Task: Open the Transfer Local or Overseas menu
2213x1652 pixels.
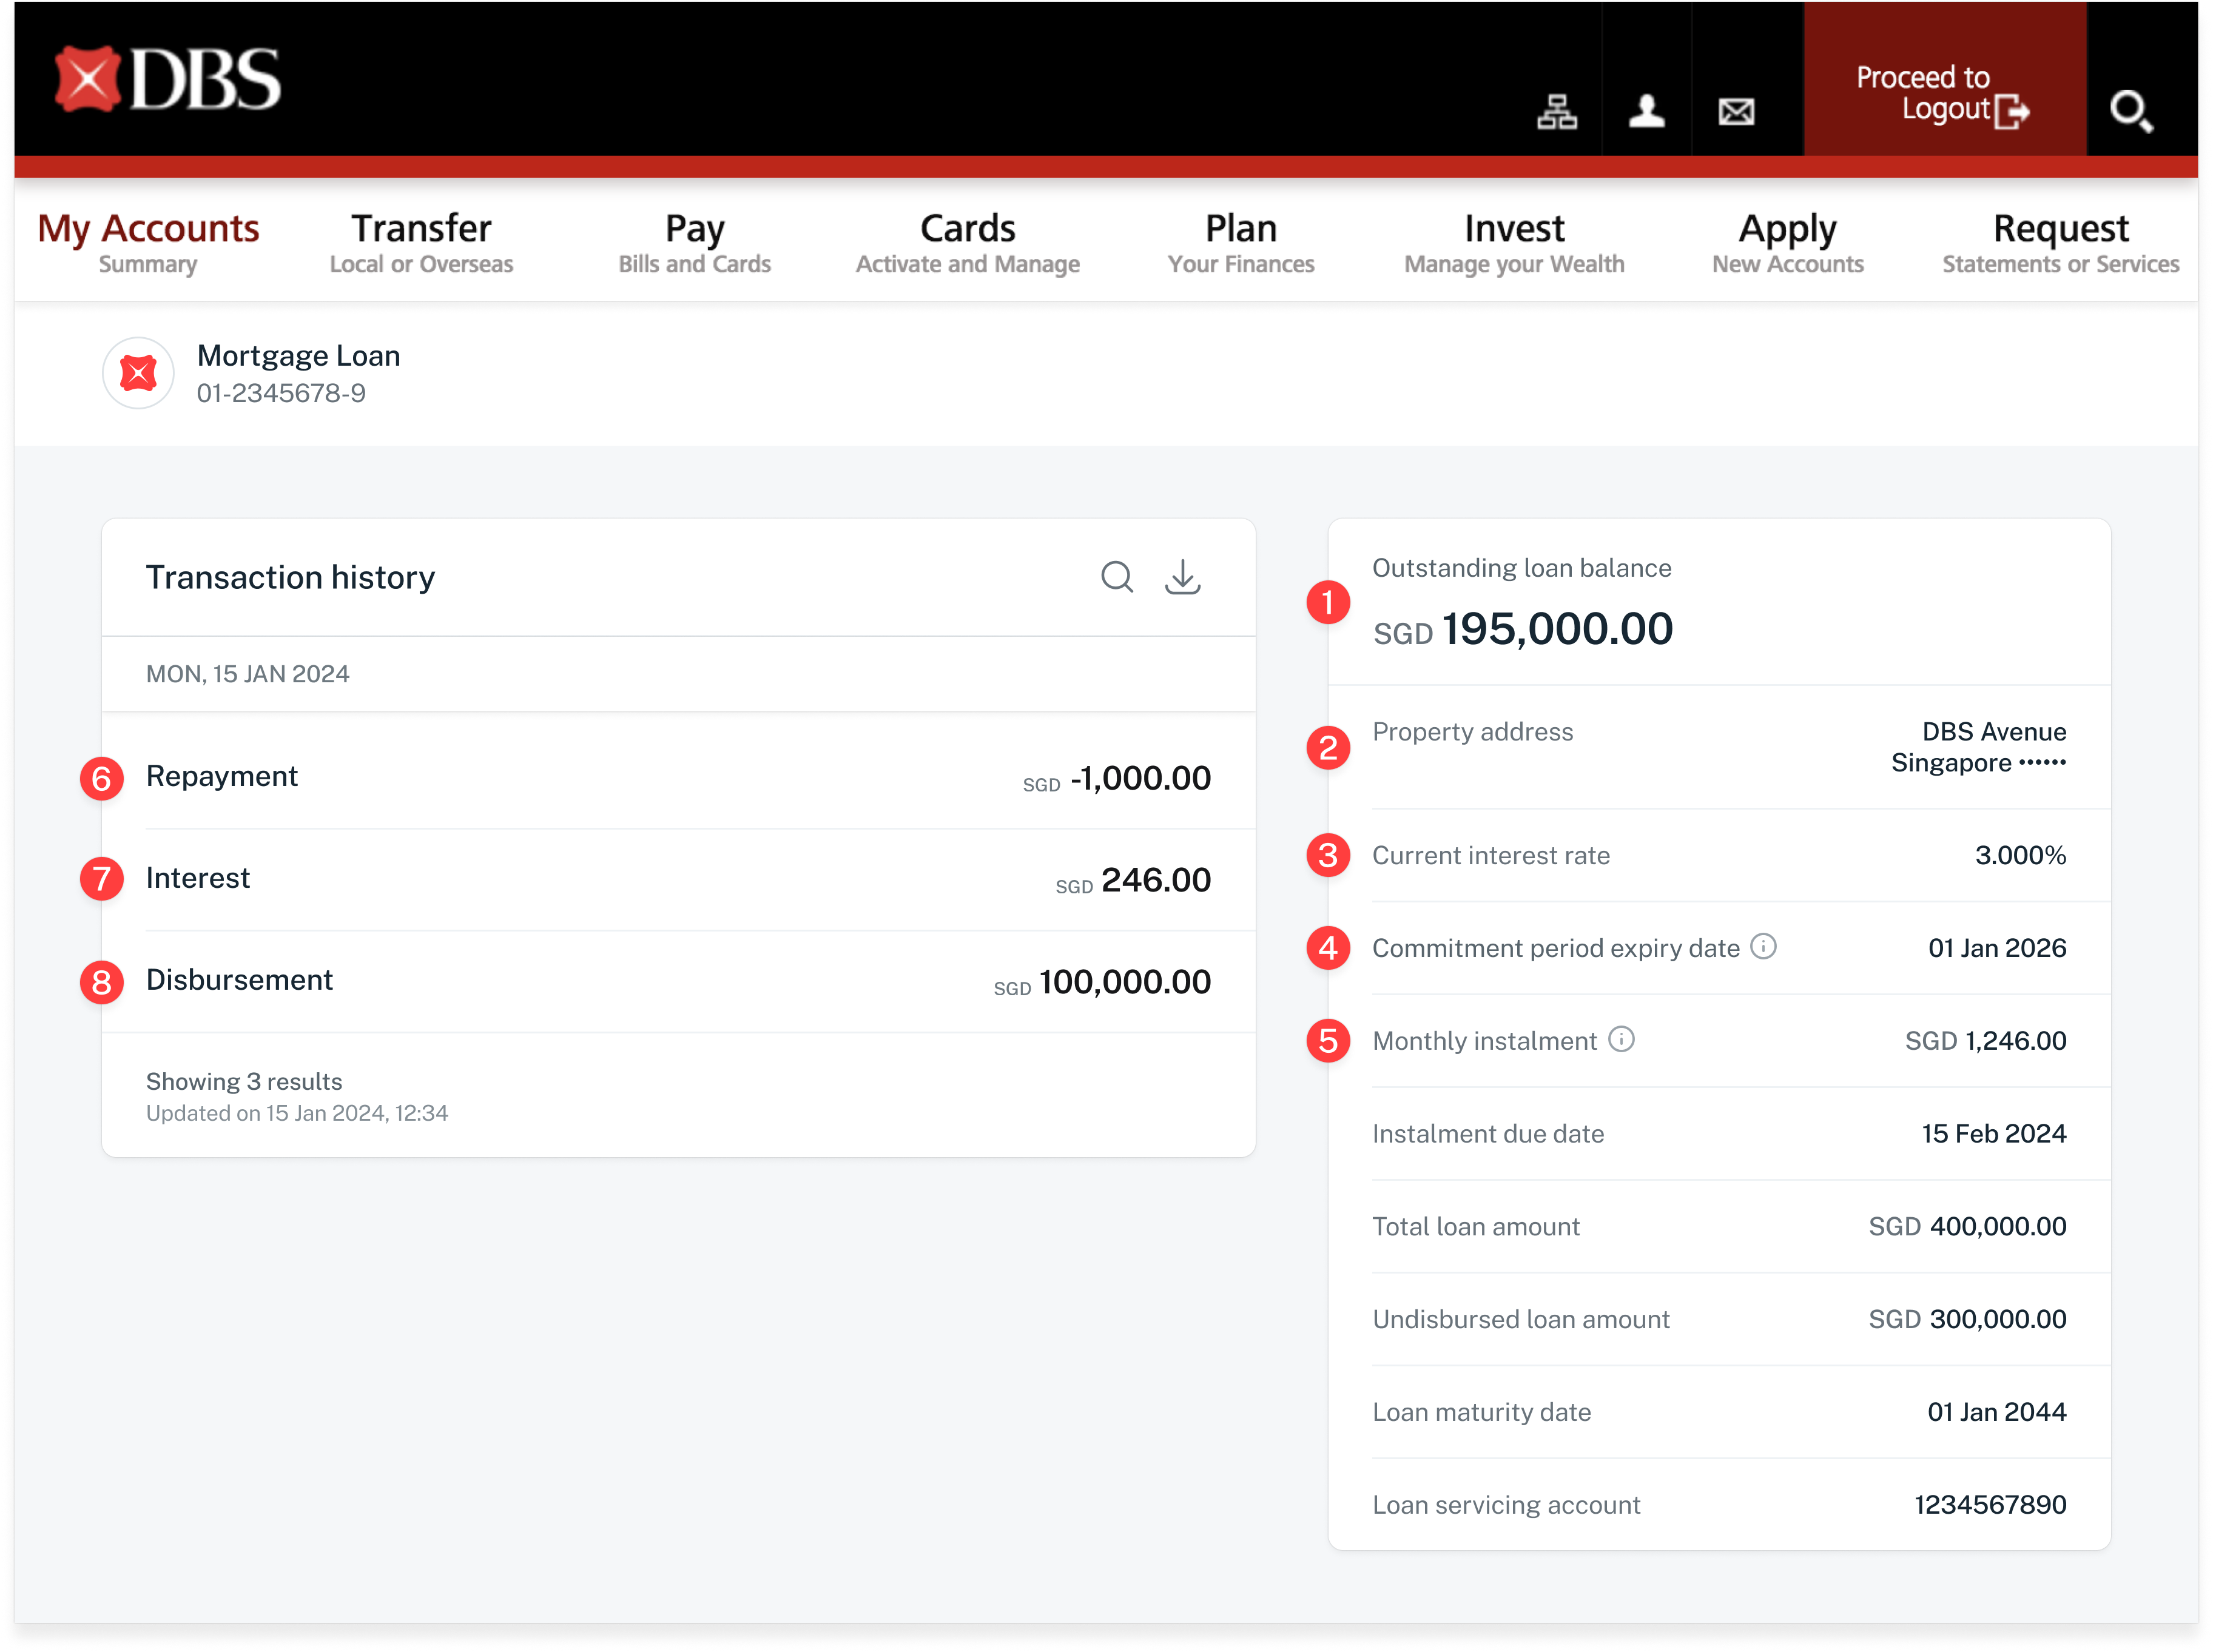Action: pos(421,242)
